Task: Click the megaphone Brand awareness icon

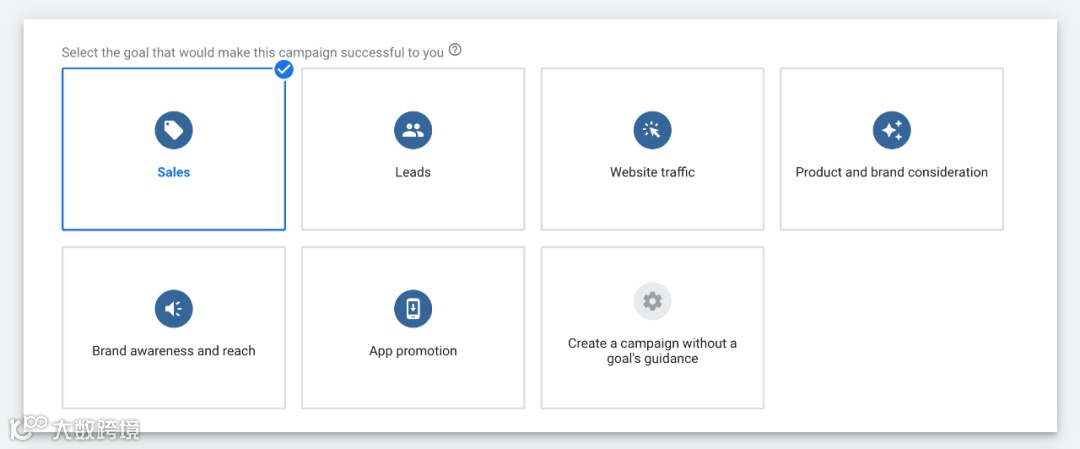Action: [x=173, y=309]
